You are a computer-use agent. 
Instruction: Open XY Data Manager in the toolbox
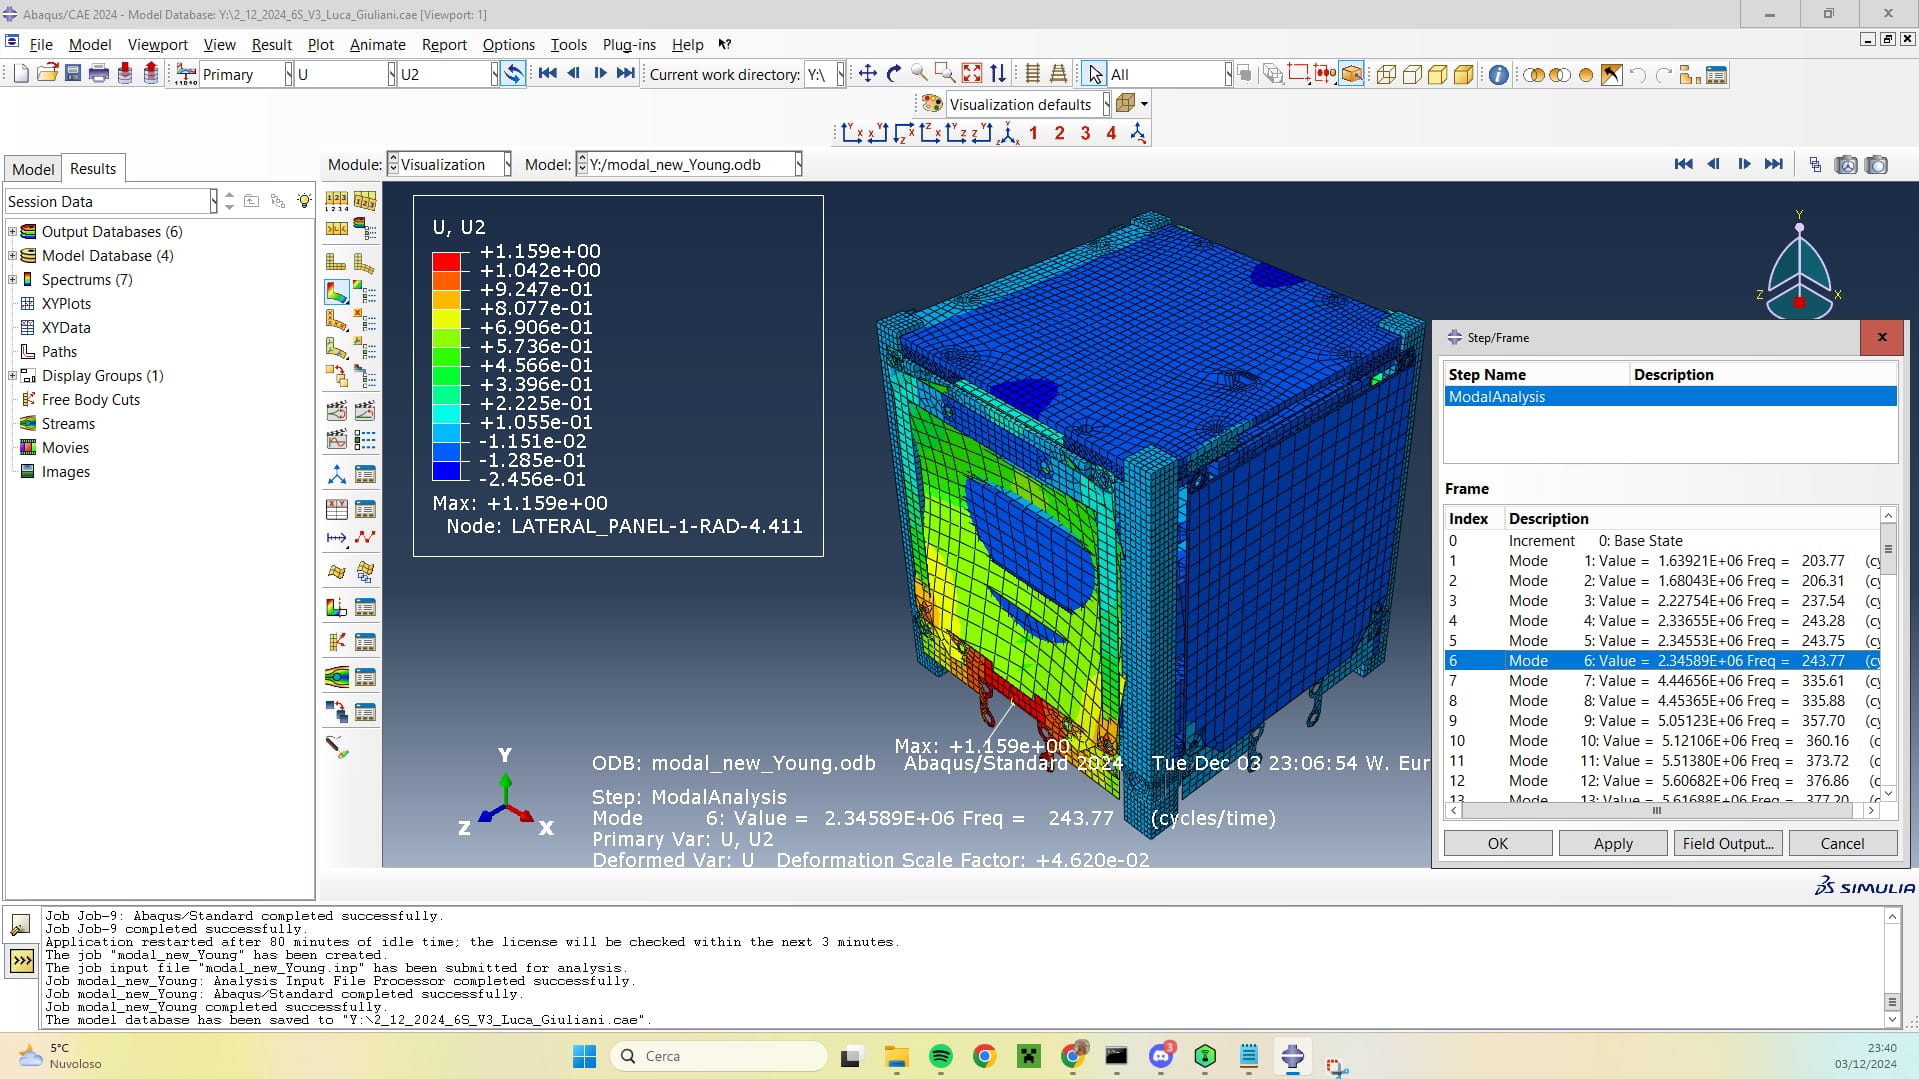point(365,509)
